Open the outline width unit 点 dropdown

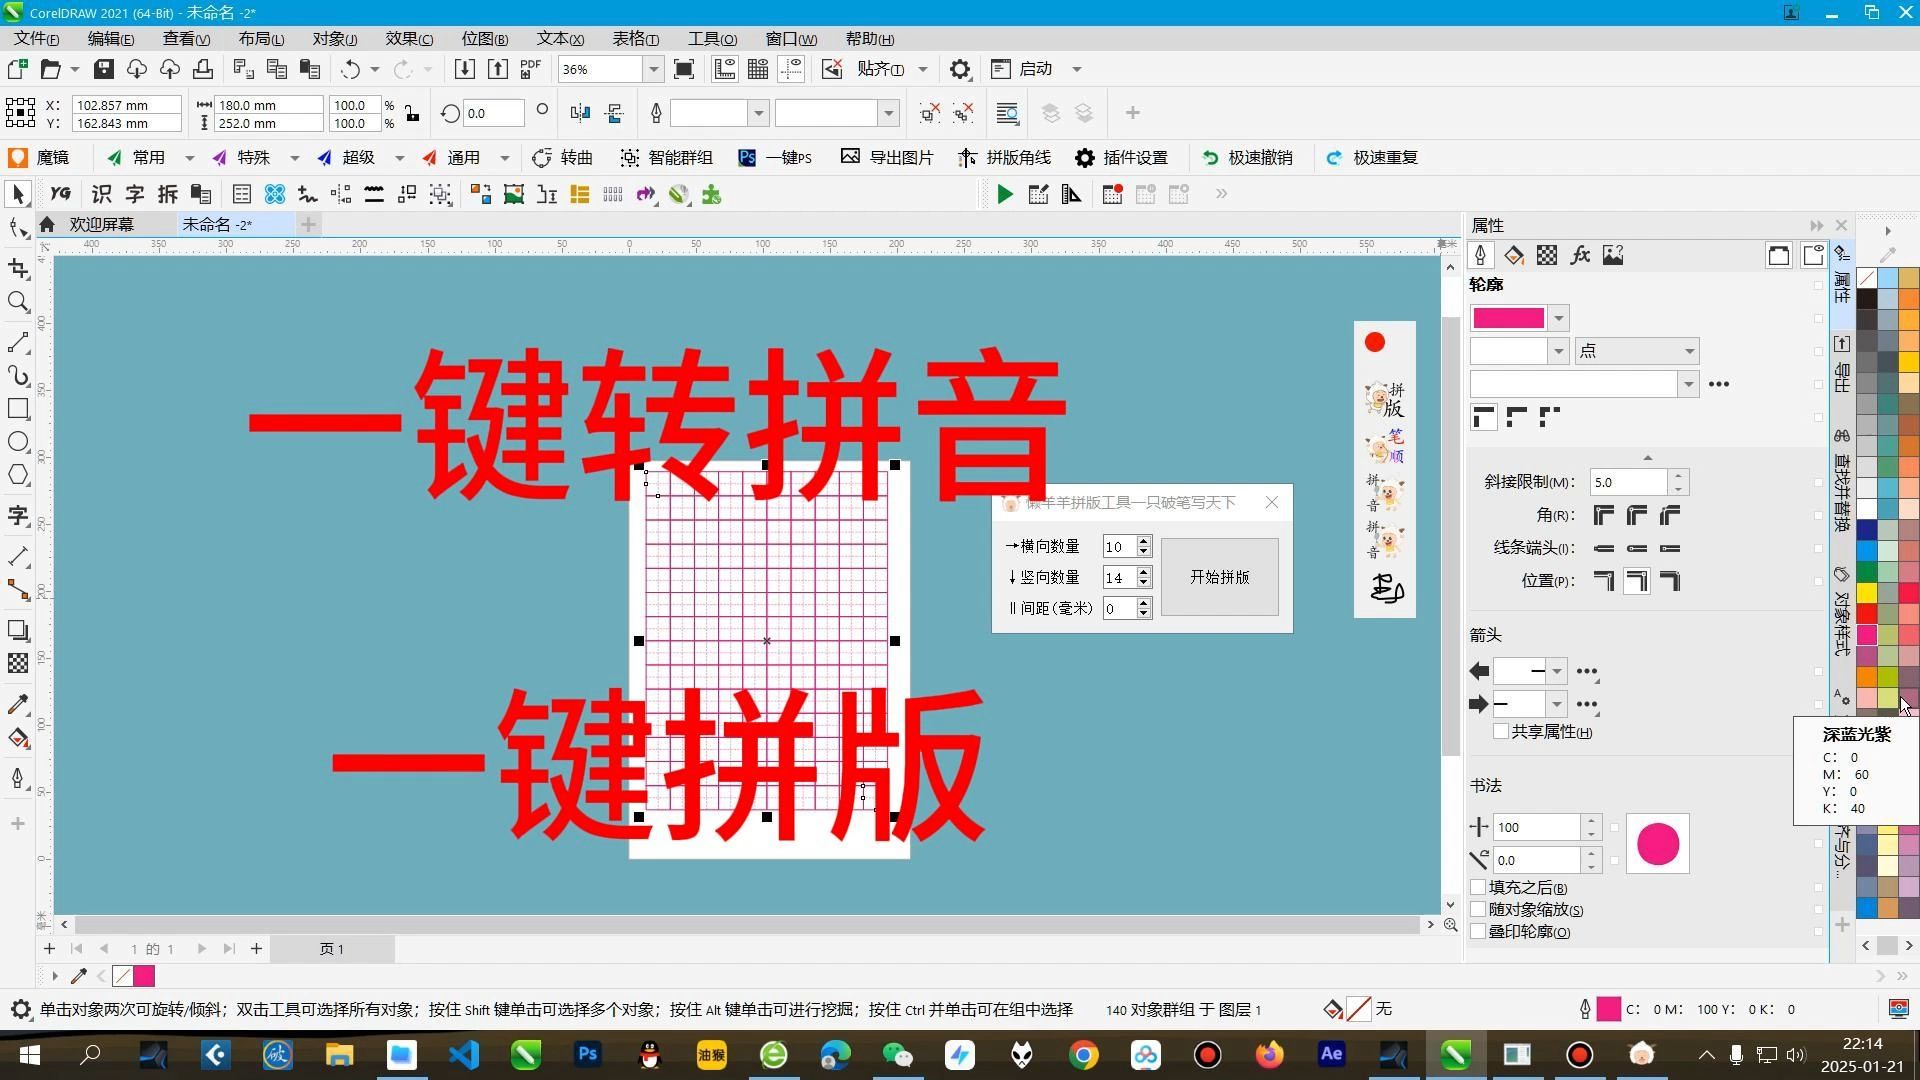(1686, 351)
